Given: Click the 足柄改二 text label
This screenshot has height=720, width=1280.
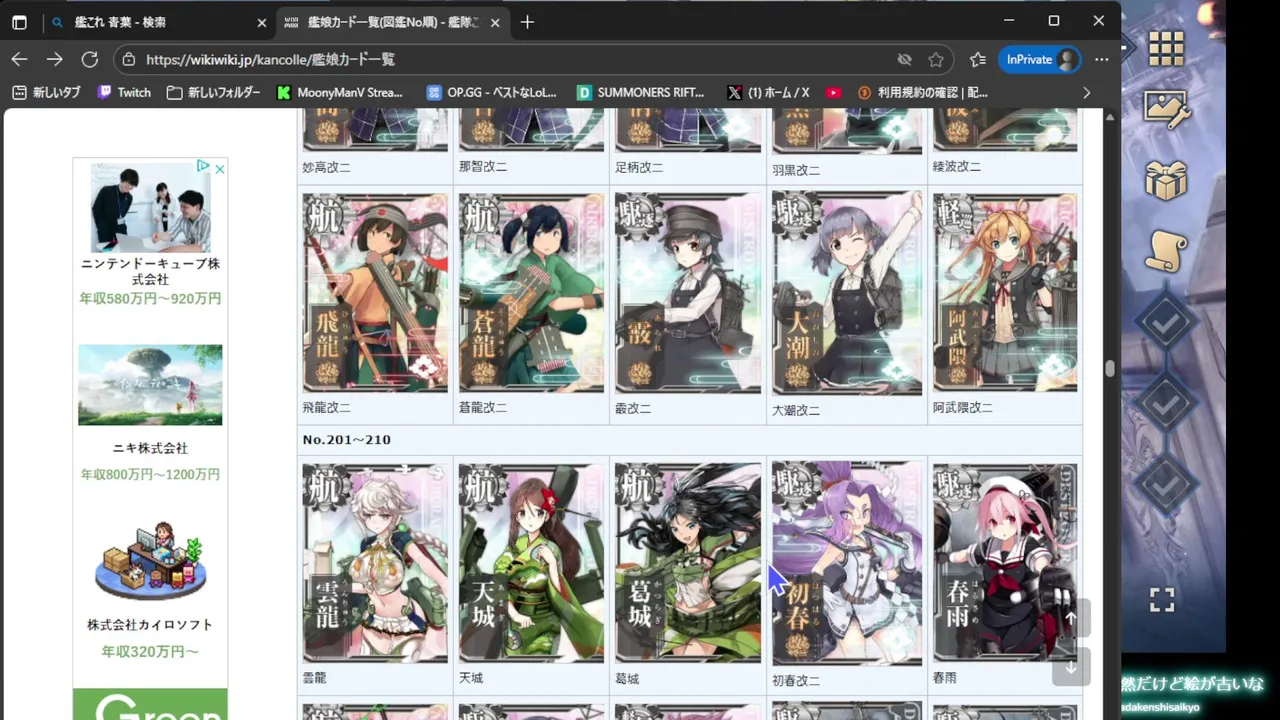Looking at the screenshot, I should (x=639, y=167).
